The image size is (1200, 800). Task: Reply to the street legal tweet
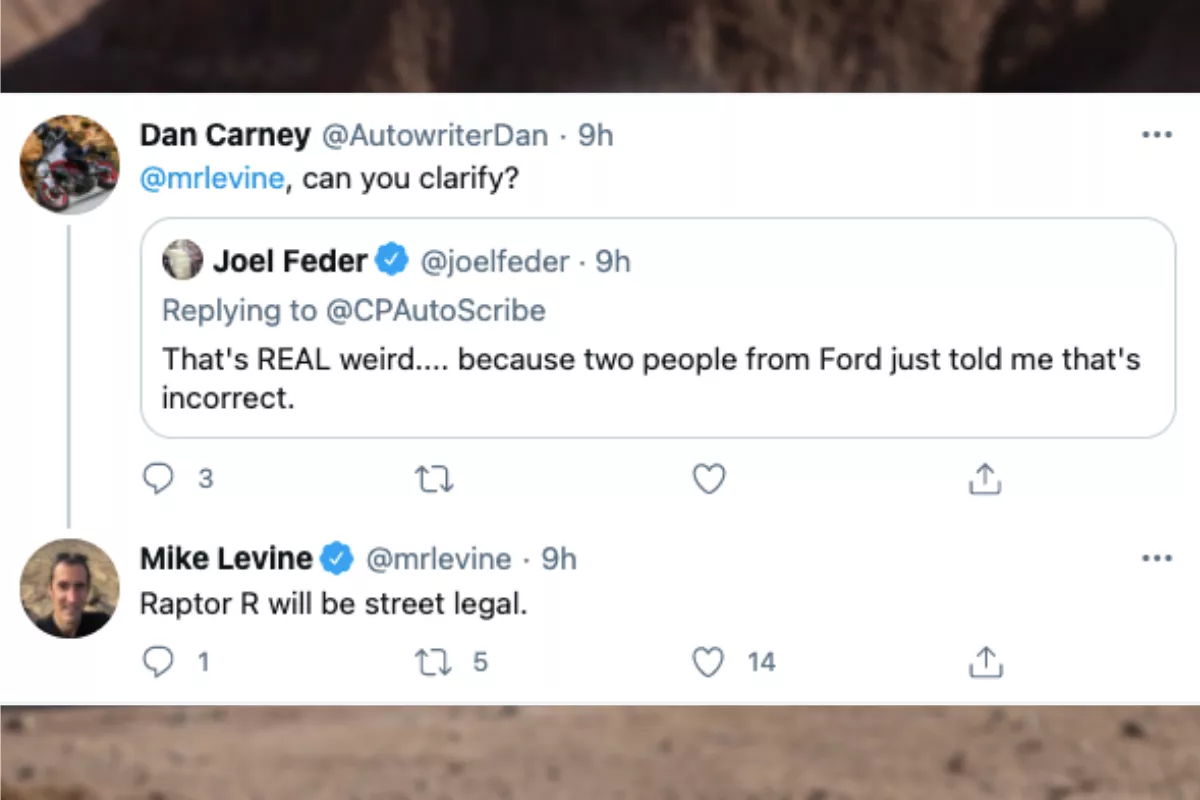click(x=158, y=662)
